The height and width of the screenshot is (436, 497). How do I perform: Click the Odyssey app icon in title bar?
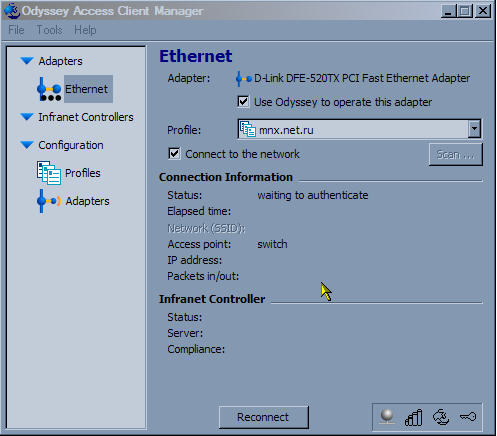point(12,11)
